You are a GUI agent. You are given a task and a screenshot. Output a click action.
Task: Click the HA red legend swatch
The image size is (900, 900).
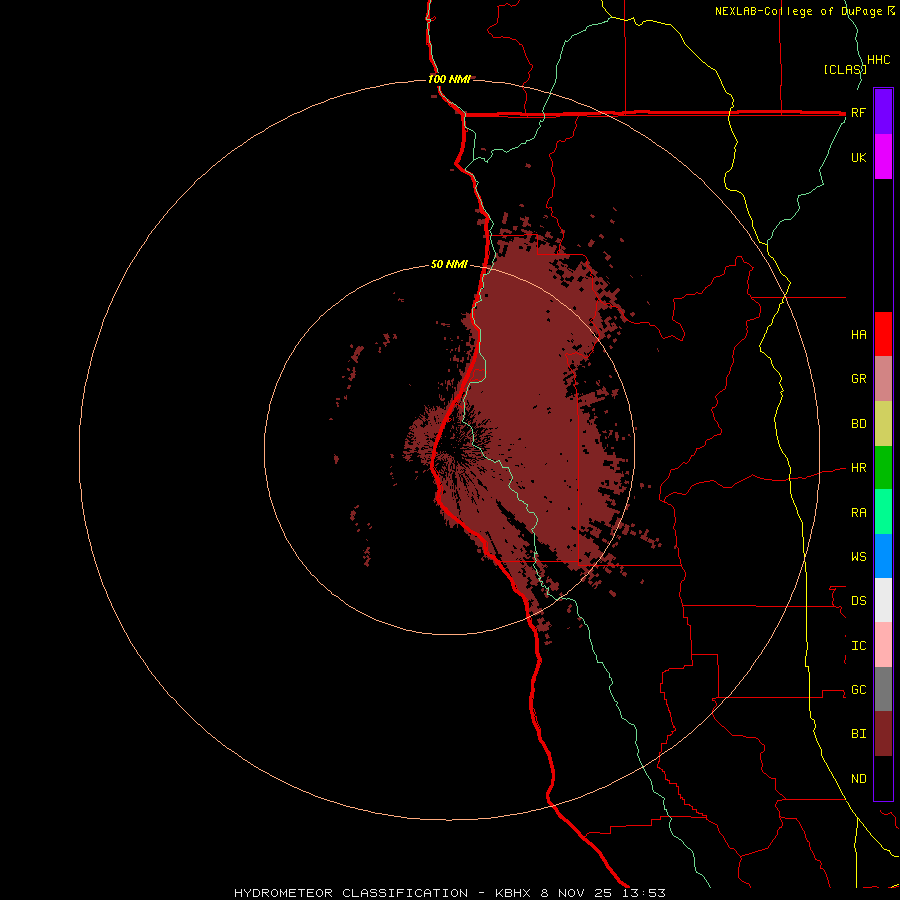coord(883,334)
